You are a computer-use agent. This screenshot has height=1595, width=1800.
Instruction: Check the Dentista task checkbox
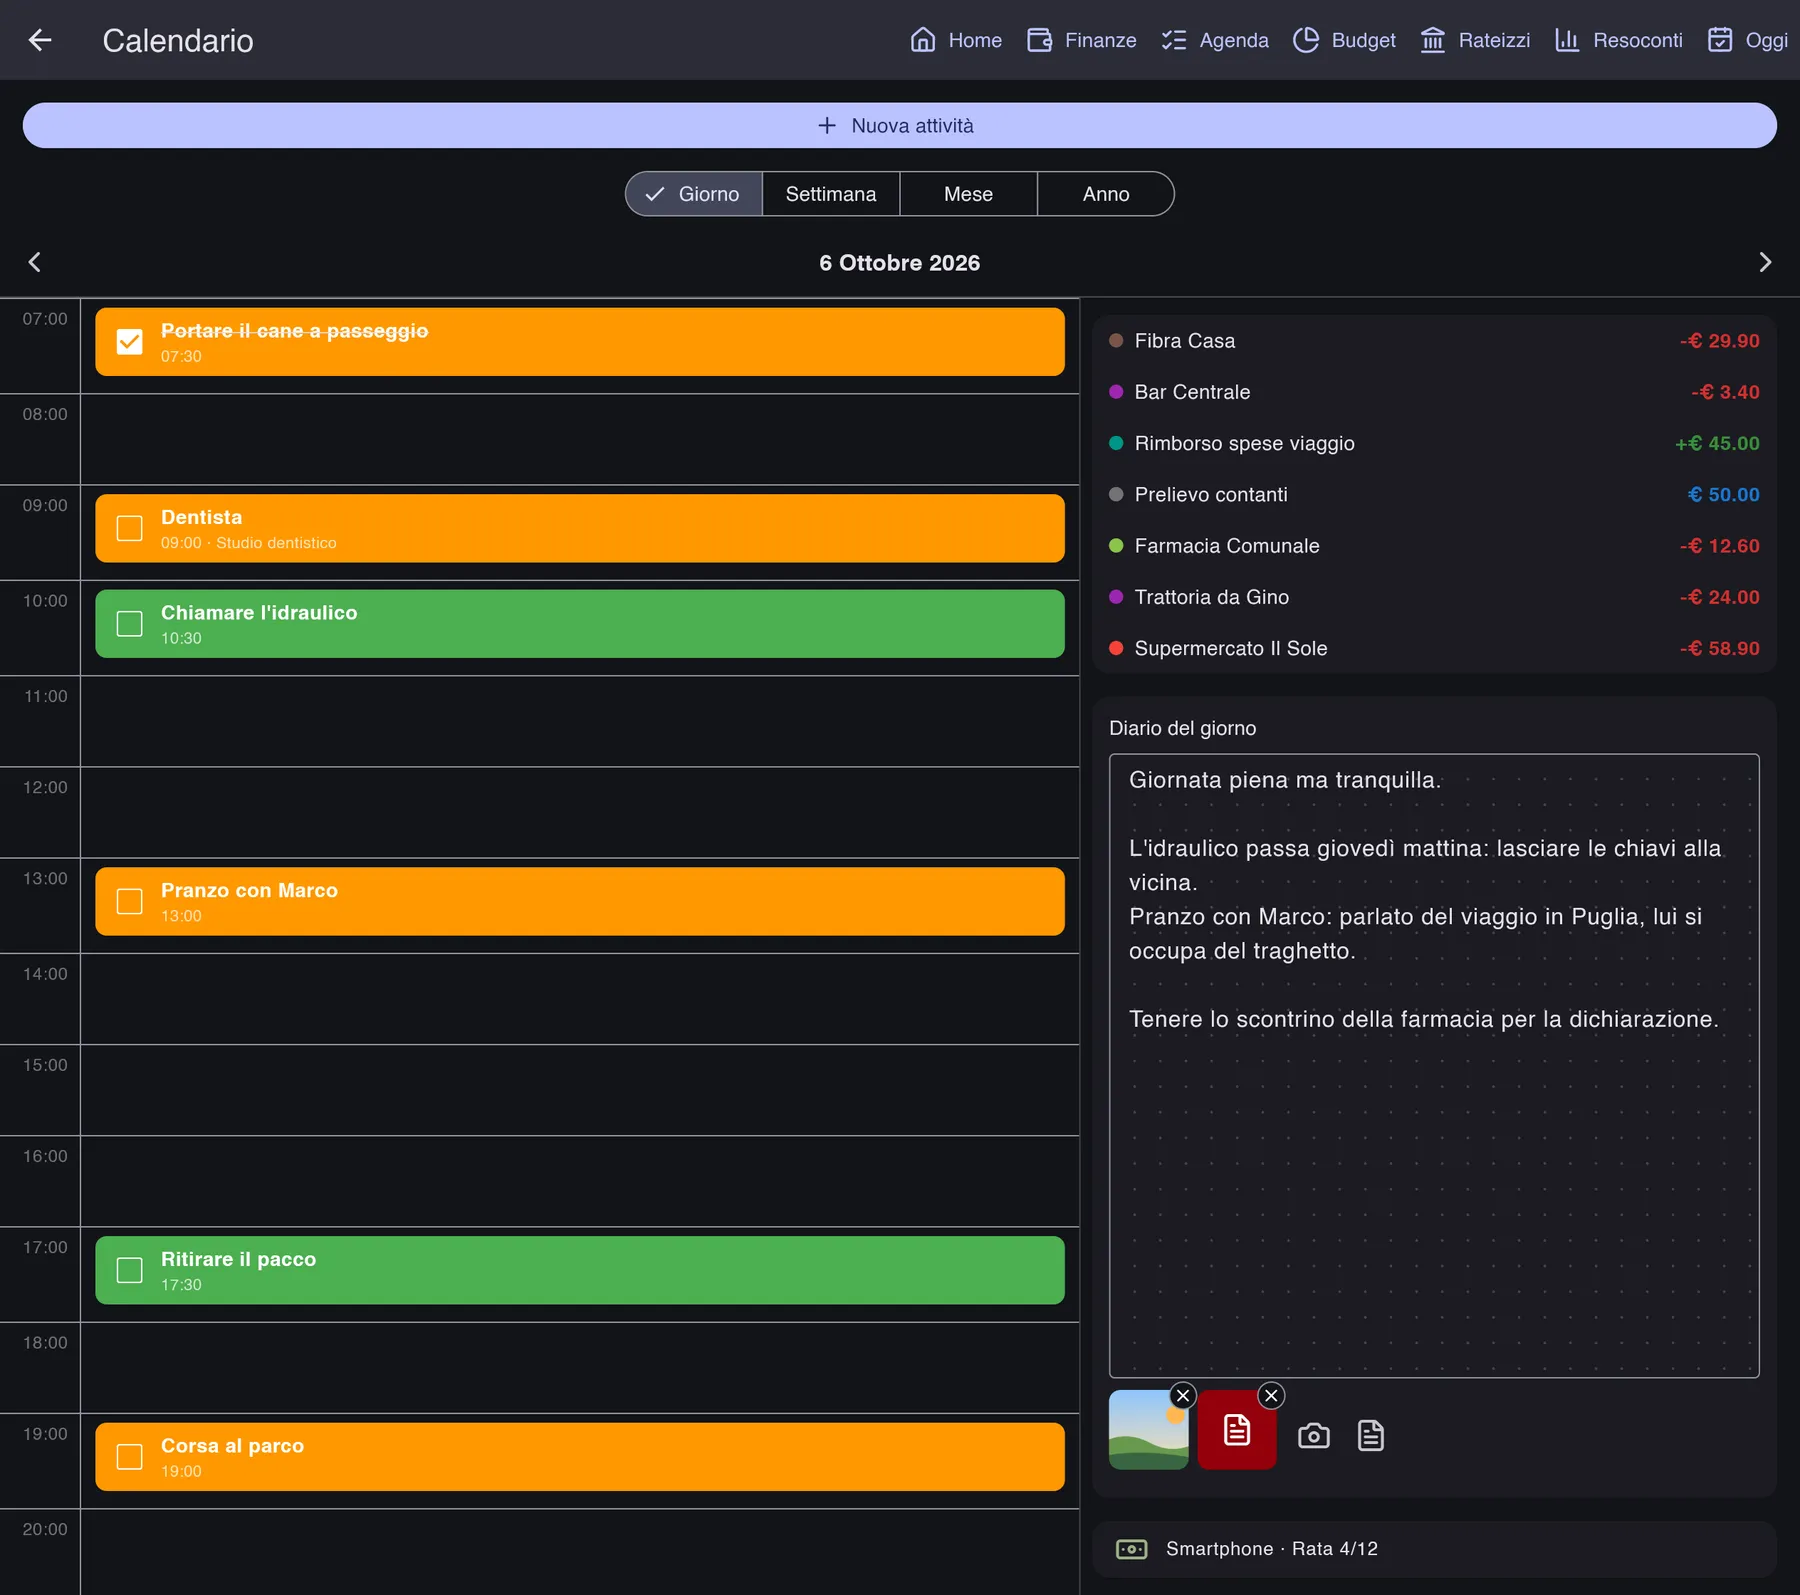(x=130, y=528)
